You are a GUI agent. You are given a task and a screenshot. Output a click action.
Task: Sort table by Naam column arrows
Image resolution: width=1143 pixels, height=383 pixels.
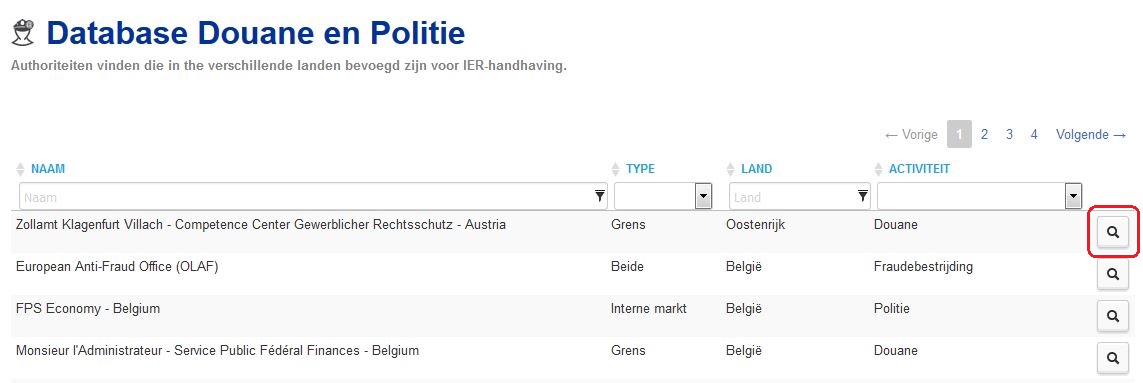20,169
